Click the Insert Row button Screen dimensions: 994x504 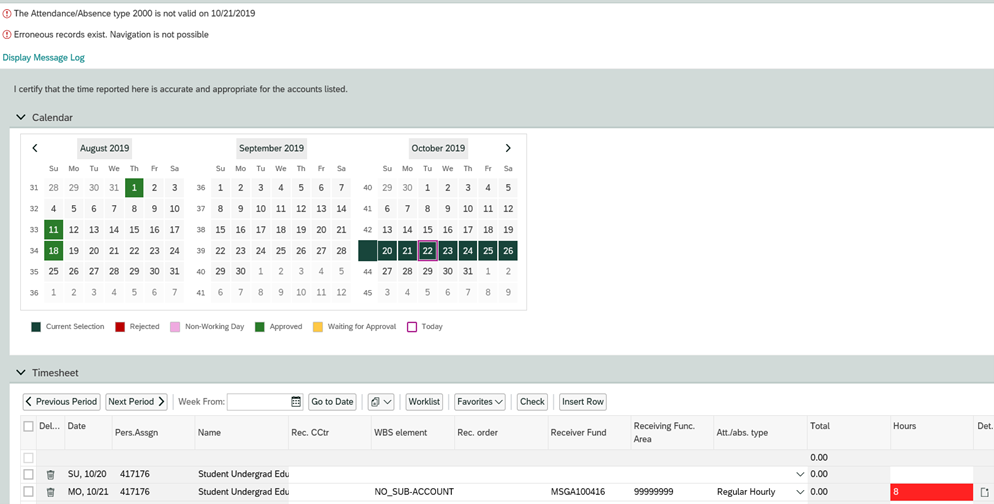(582, 402)
